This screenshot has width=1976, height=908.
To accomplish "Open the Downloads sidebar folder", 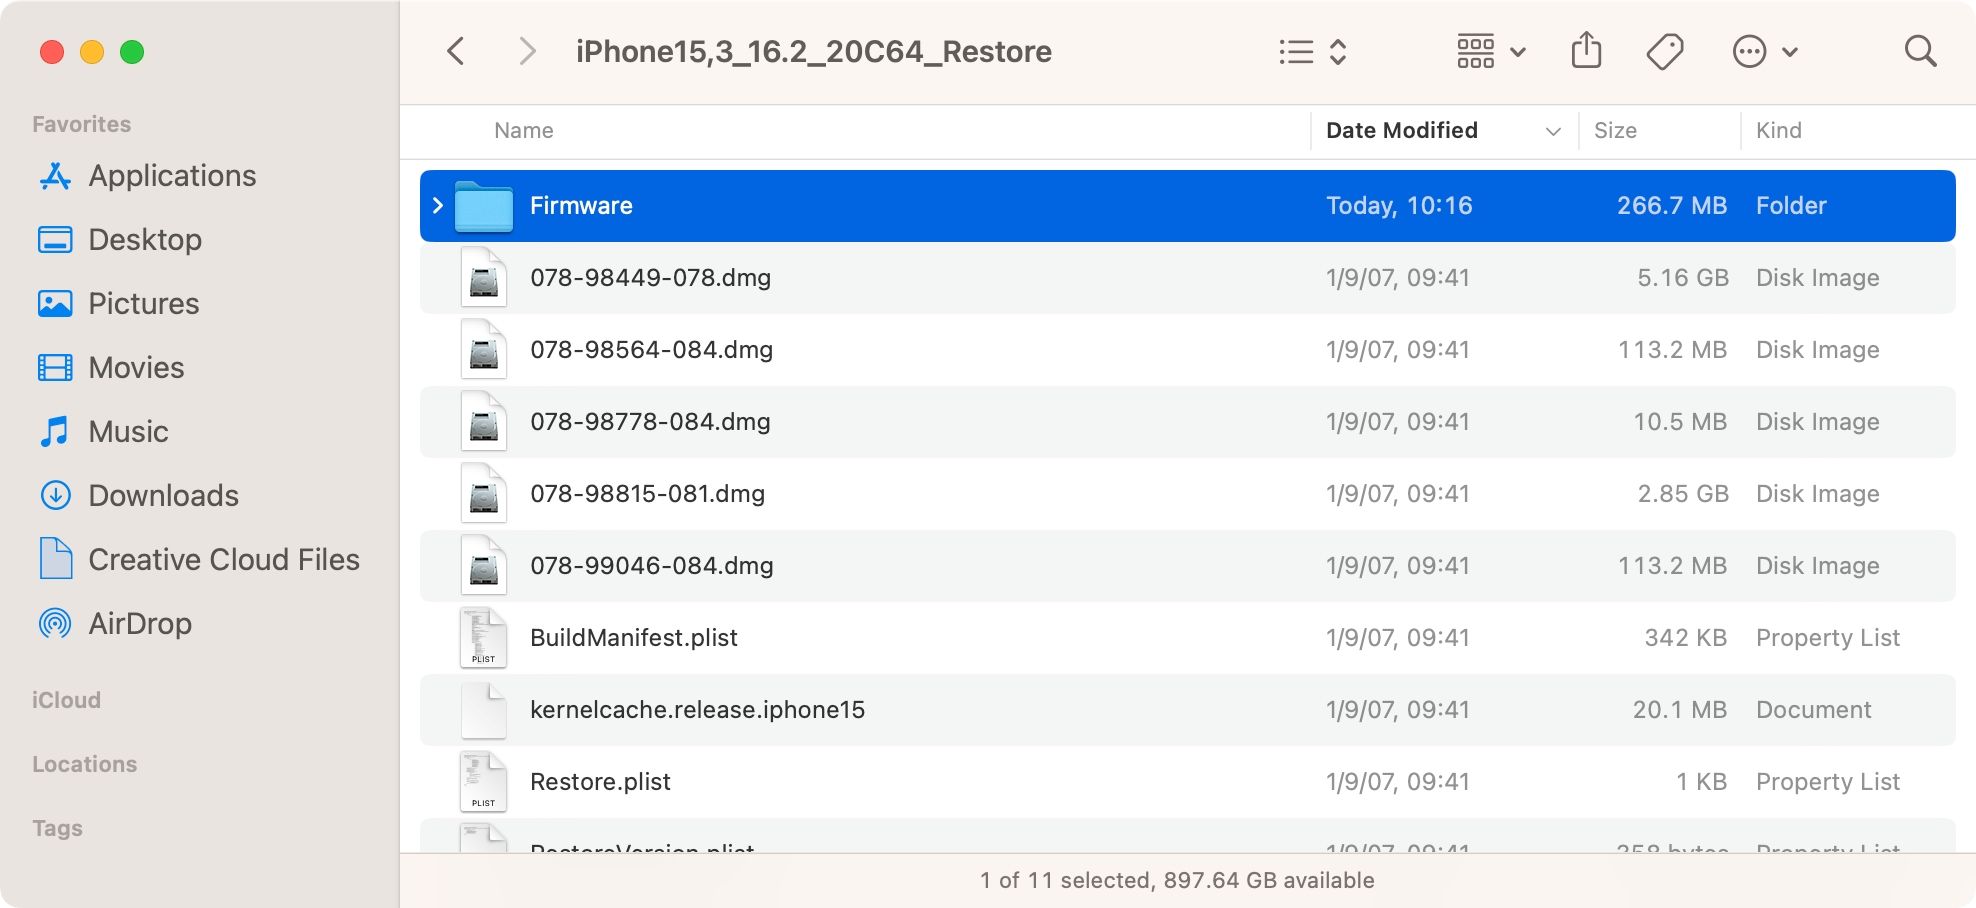I will [163, 496].
